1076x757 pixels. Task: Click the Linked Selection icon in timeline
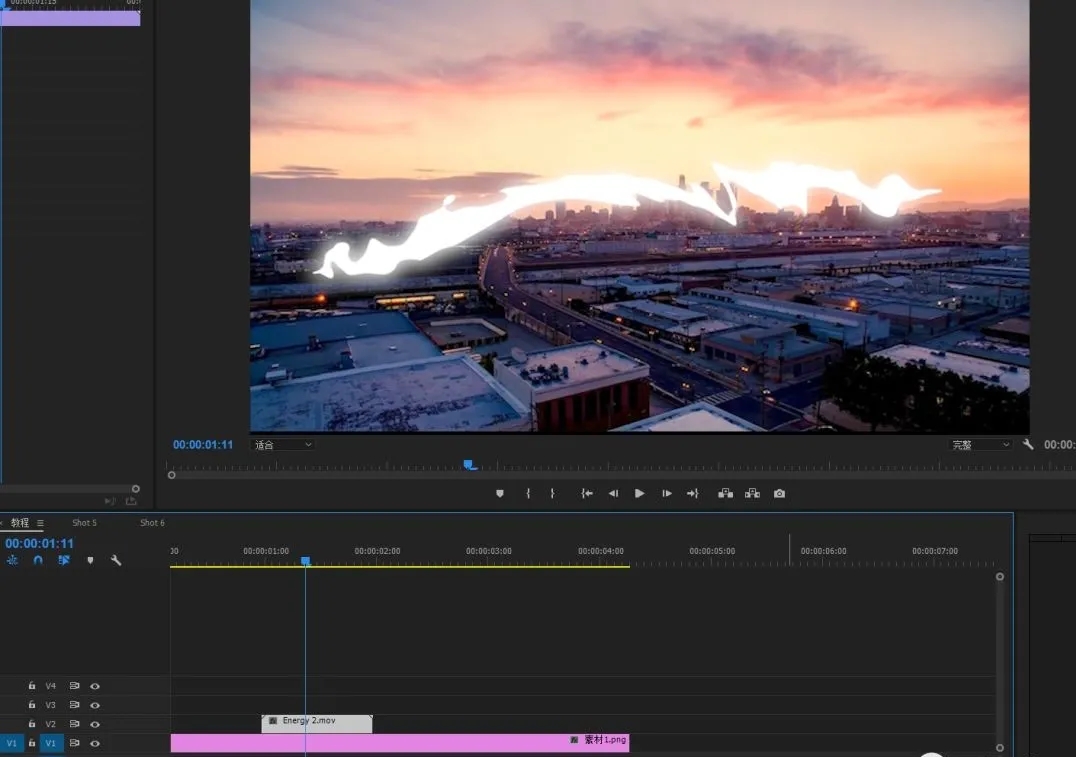(63, 561)
